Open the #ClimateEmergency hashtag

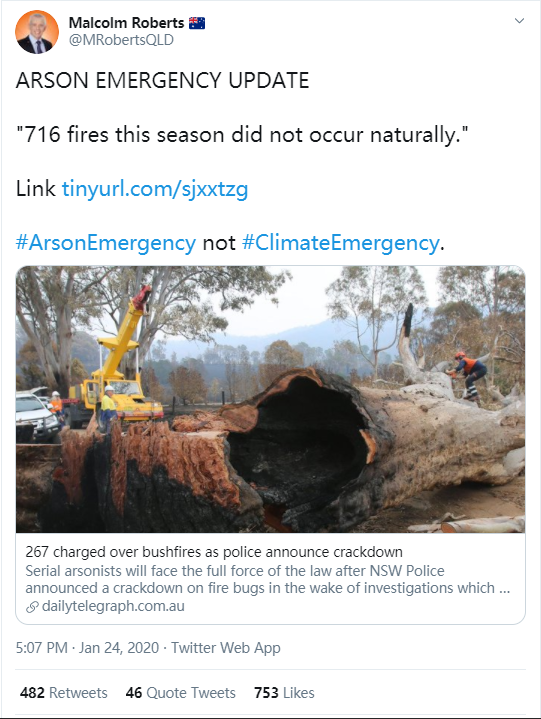coord(340,243)
